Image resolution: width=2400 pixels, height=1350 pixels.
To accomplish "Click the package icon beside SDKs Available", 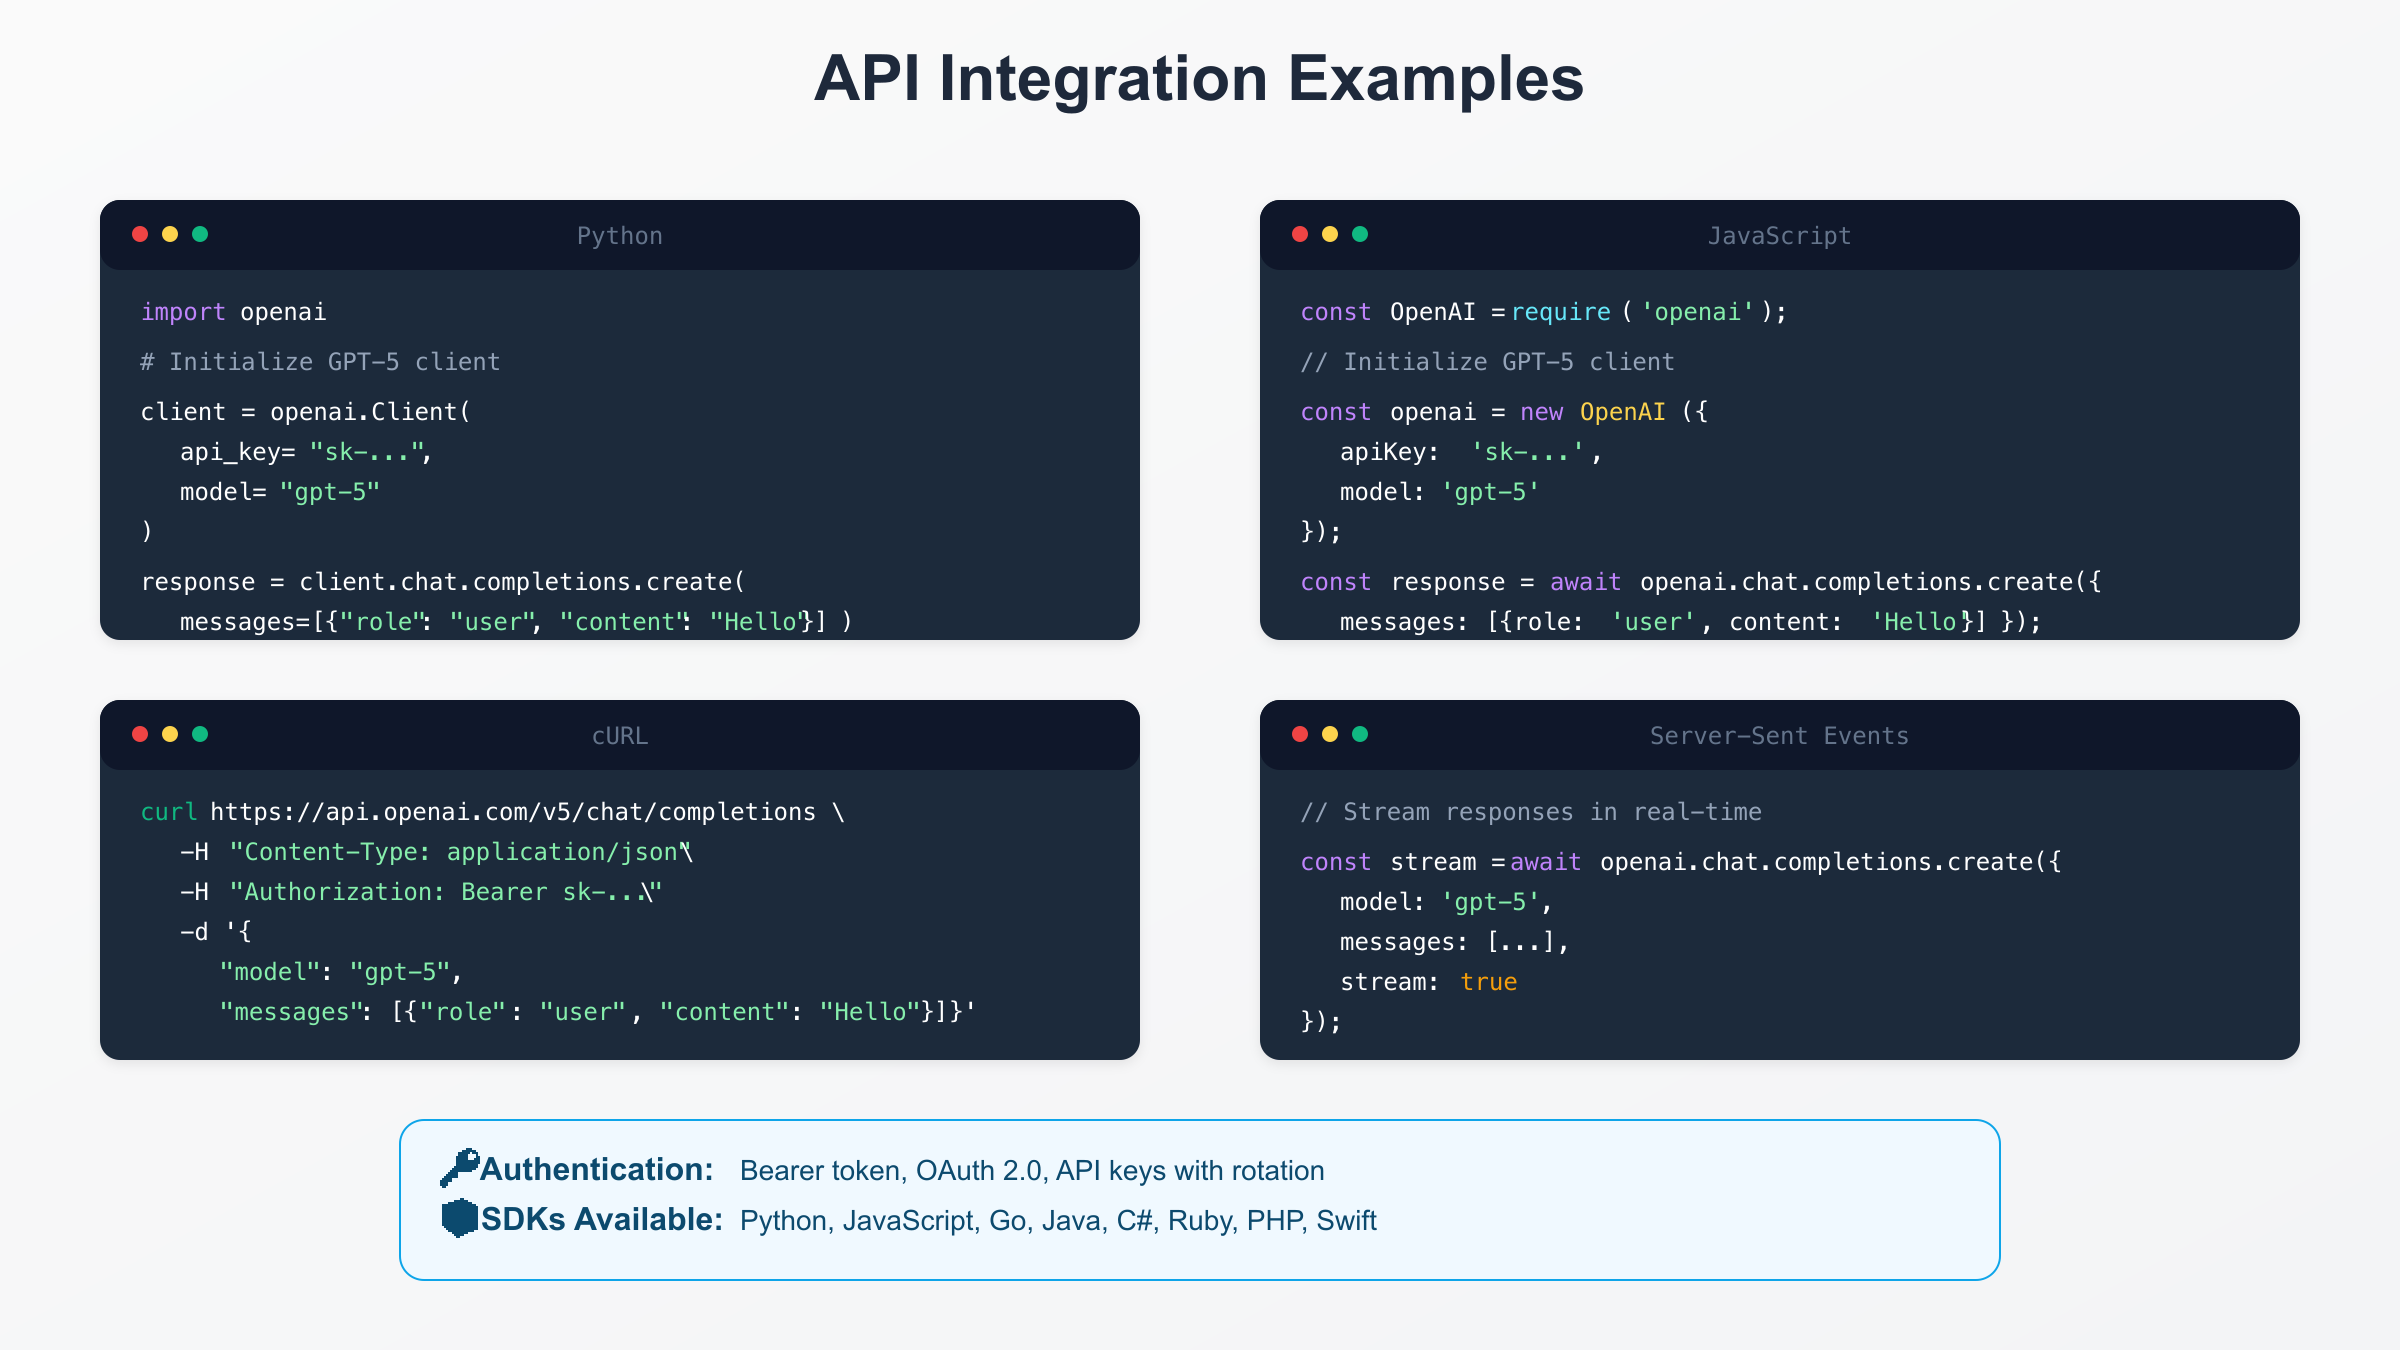I will click(460, 1218).
